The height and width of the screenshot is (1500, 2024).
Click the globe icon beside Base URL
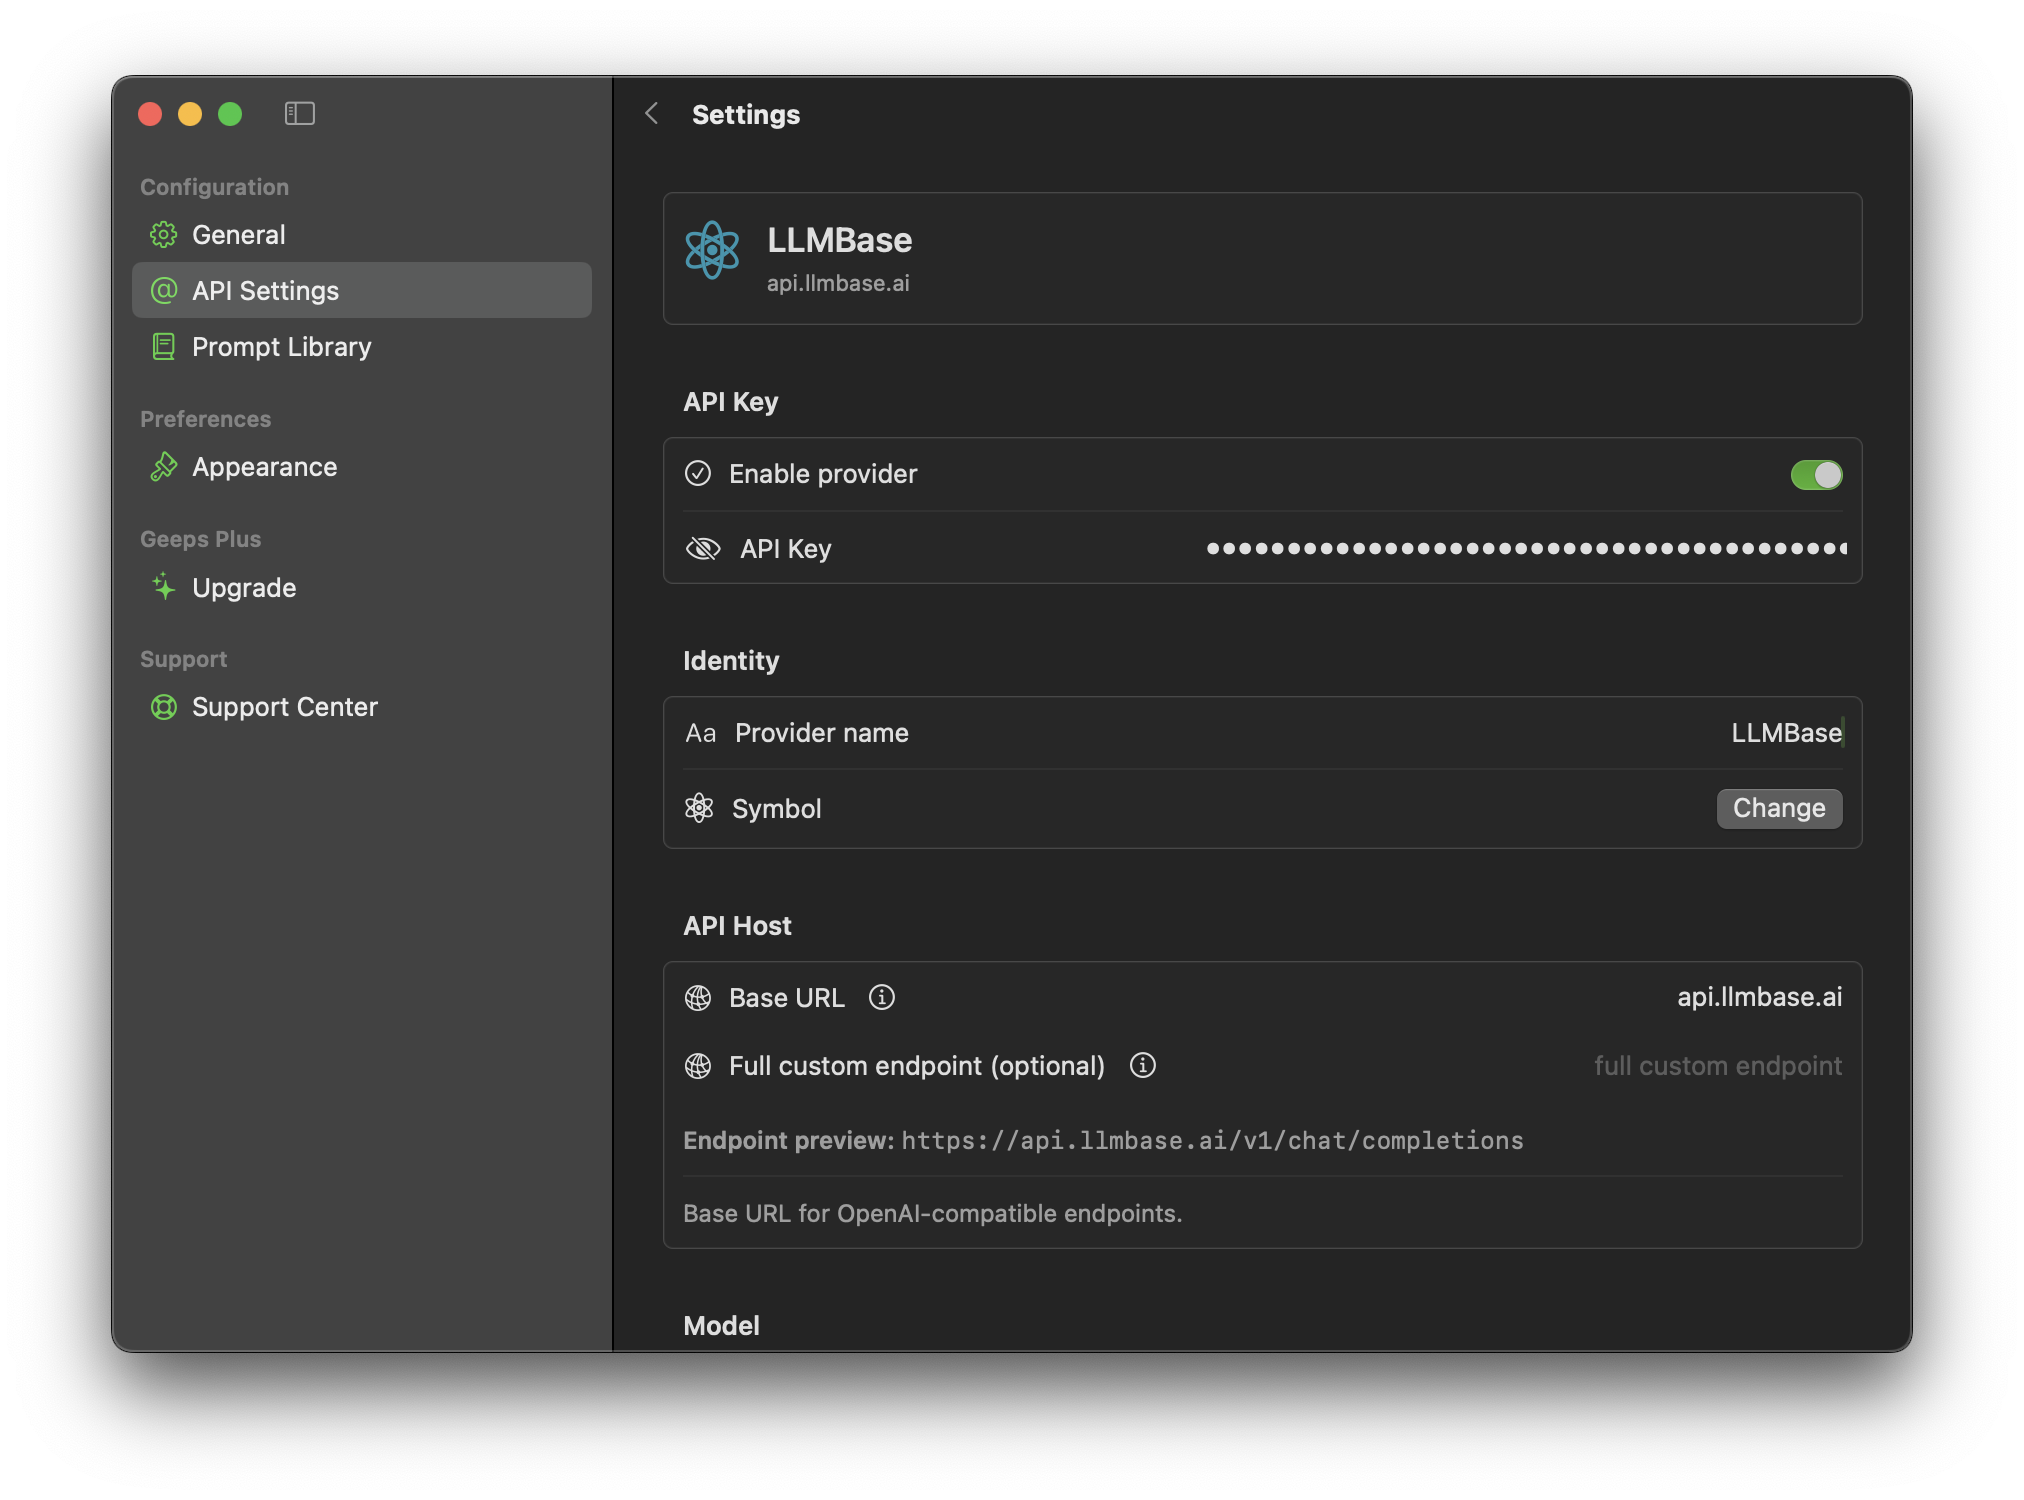698,998
